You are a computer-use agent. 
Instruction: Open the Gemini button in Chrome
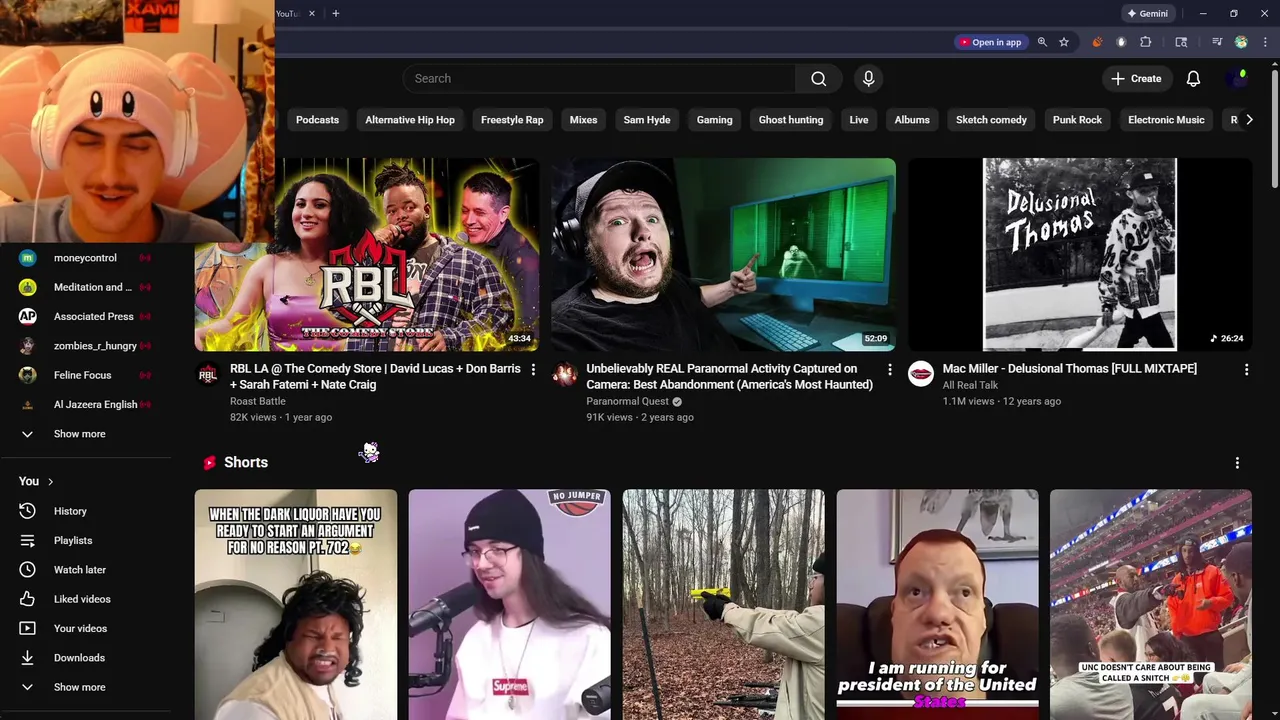(1147, 14)
